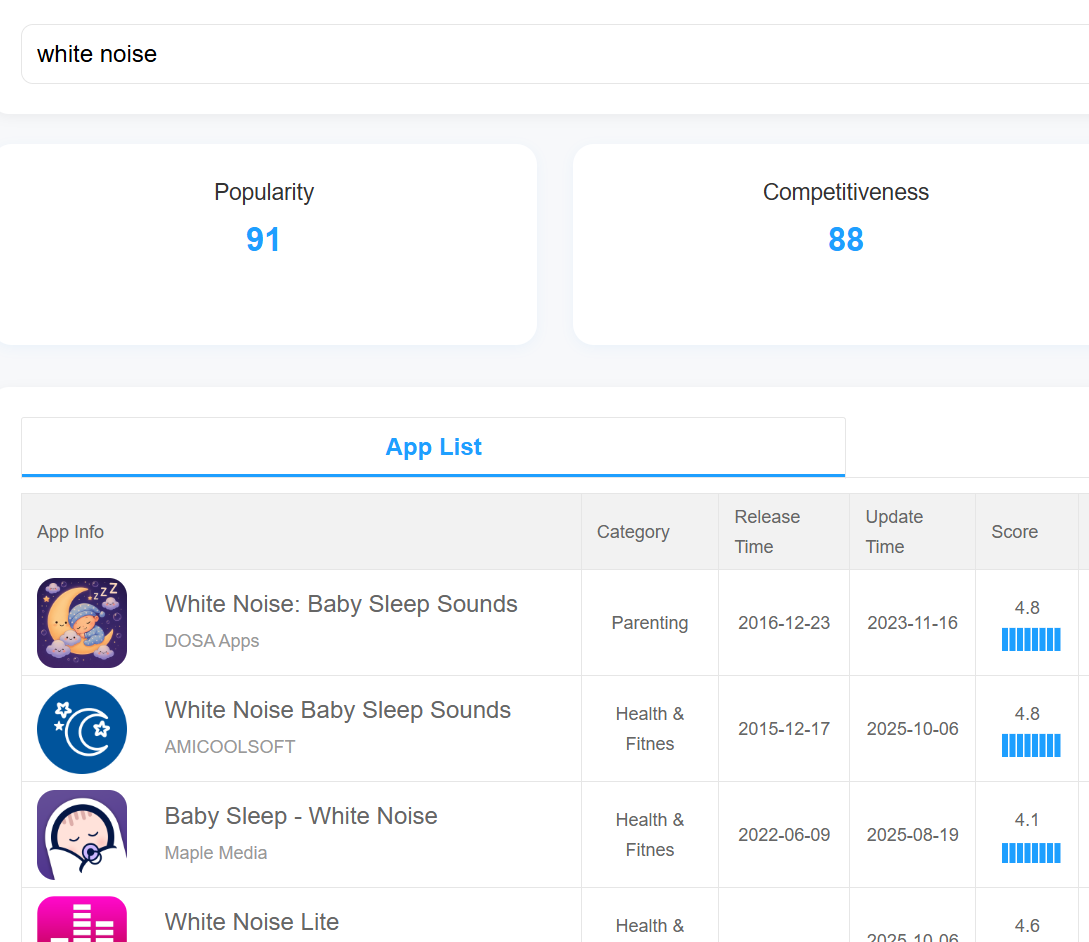The image size is (1089, 942).
Task: Click the Update Time column header
Action: click(894, 532)
